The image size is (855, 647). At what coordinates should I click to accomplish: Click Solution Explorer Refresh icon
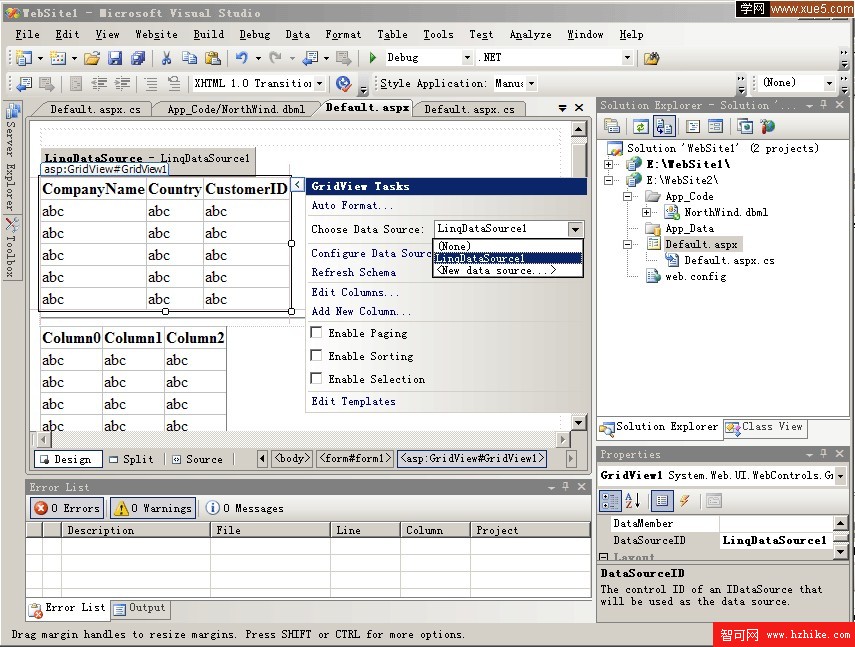pyautogui.click(x=640, y=126)
